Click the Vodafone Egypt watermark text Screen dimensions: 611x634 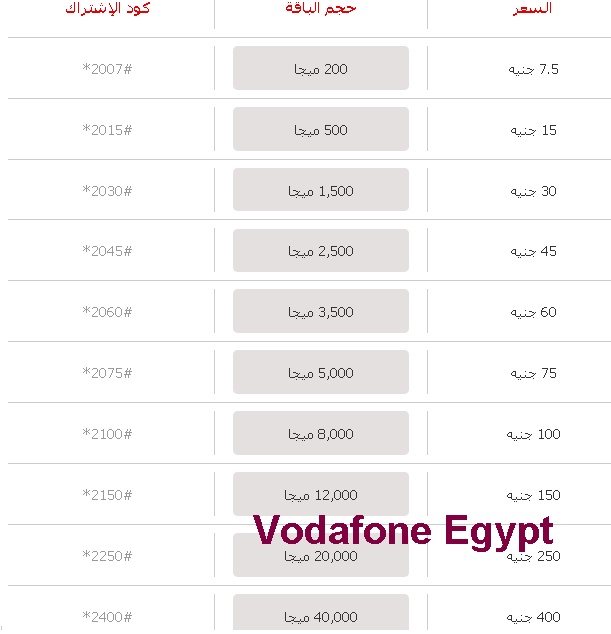point(403,531)
